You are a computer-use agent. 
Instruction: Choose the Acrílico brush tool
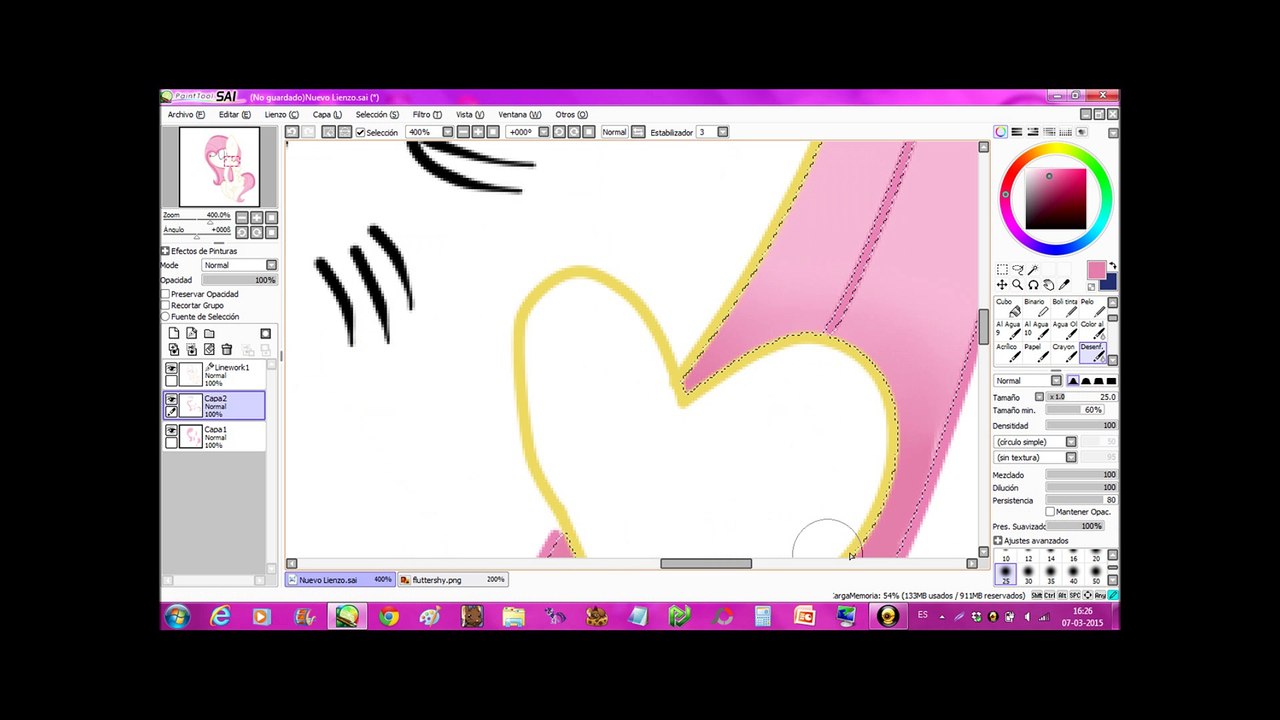(x=1007, y=353)
